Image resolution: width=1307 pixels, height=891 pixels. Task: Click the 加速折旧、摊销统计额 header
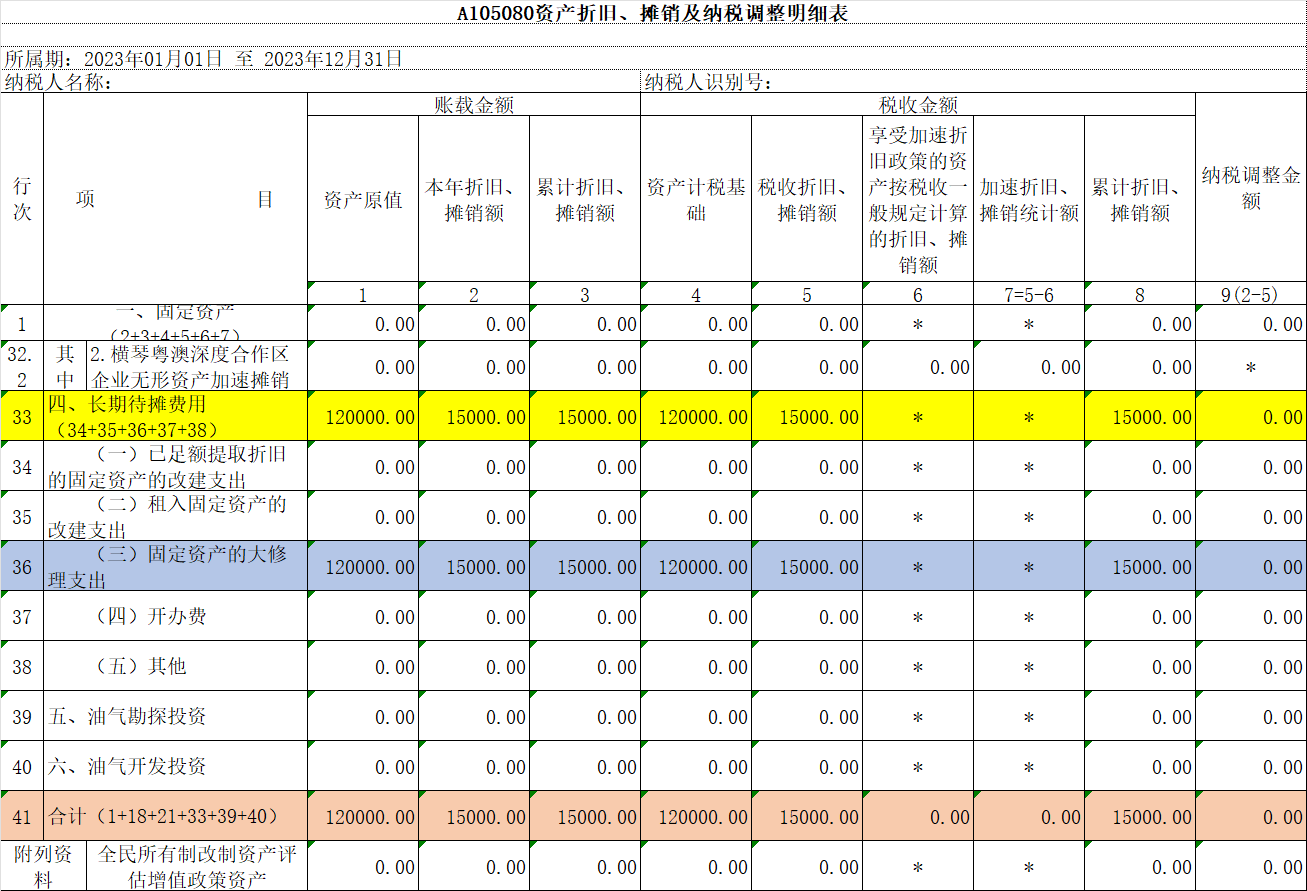[x=1029, y=199]
